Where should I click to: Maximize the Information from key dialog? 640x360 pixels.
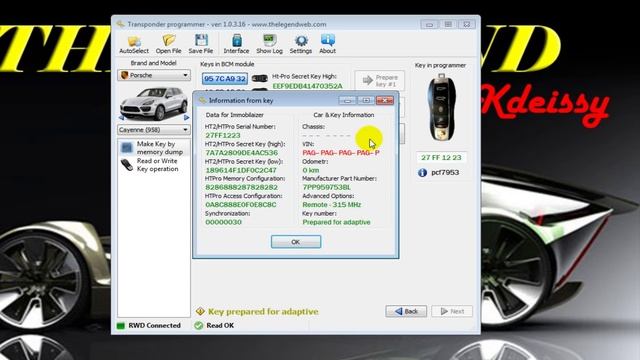click(366, 100)
